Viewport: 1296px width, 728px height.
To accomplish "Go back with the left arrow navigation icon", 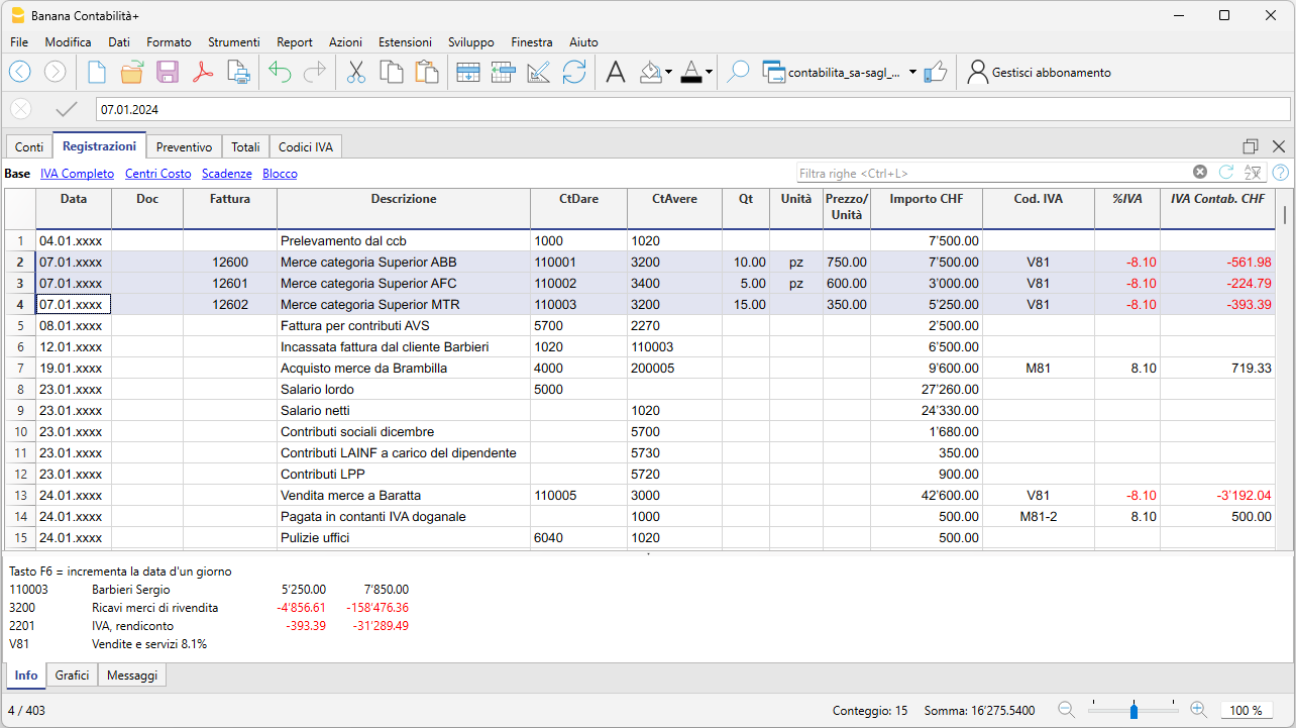I will 20,72.
